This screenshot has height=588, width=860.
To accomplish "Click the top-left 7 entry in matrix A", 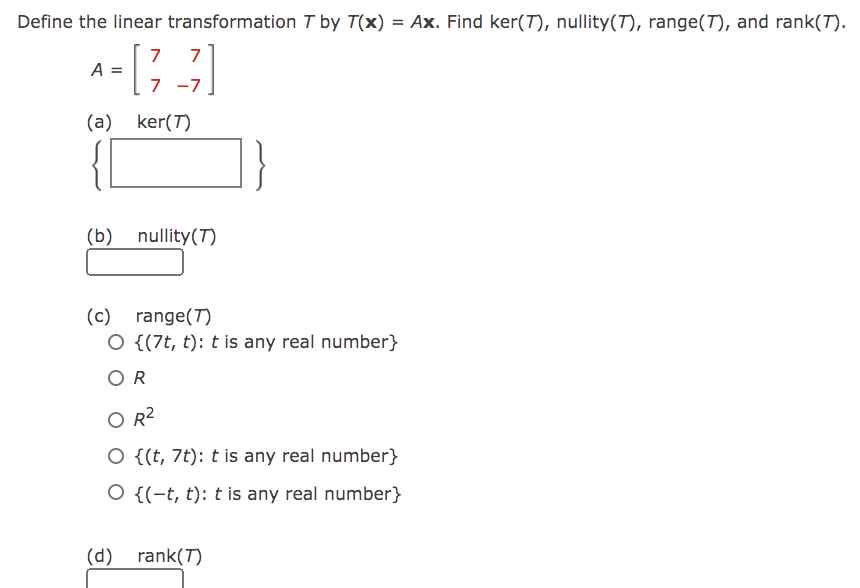I will coord(155,56).
